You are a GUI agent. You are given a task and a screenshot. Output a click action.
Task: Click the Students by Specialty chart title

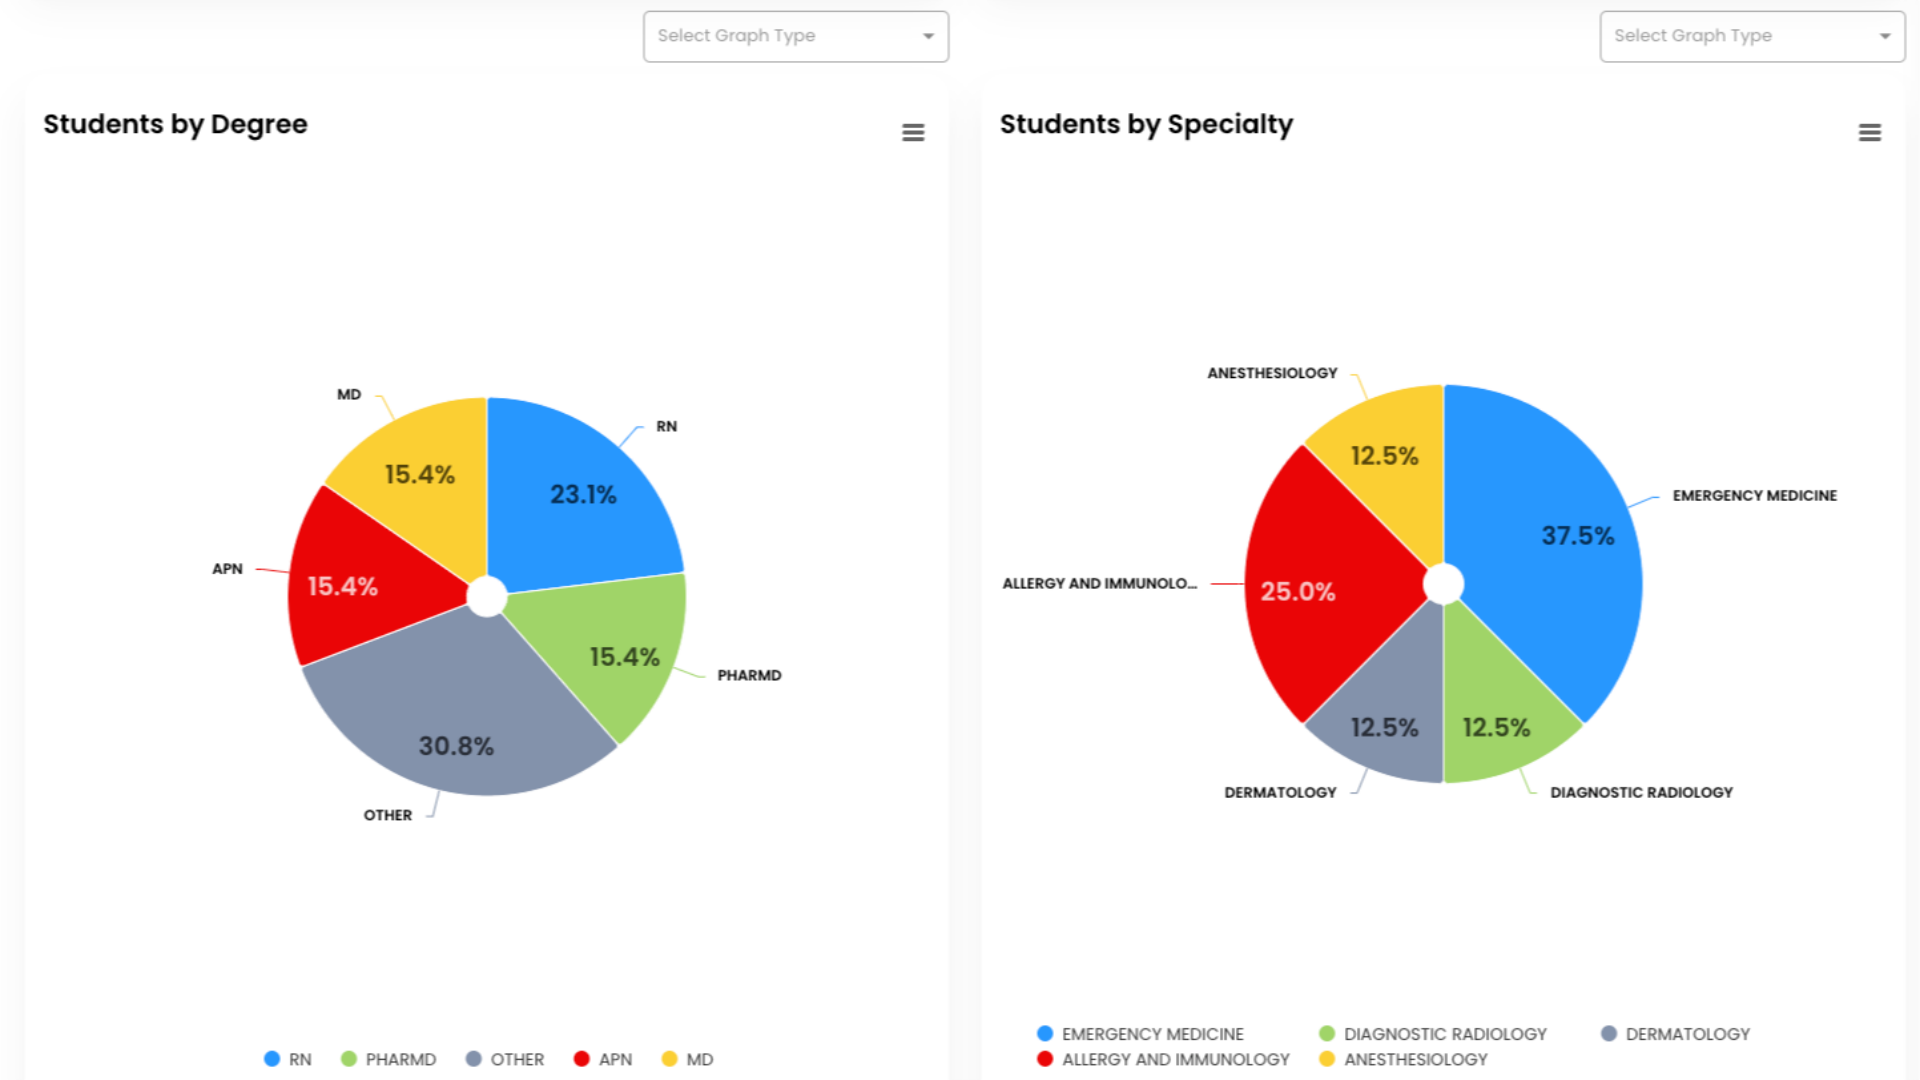[1143, 123]
